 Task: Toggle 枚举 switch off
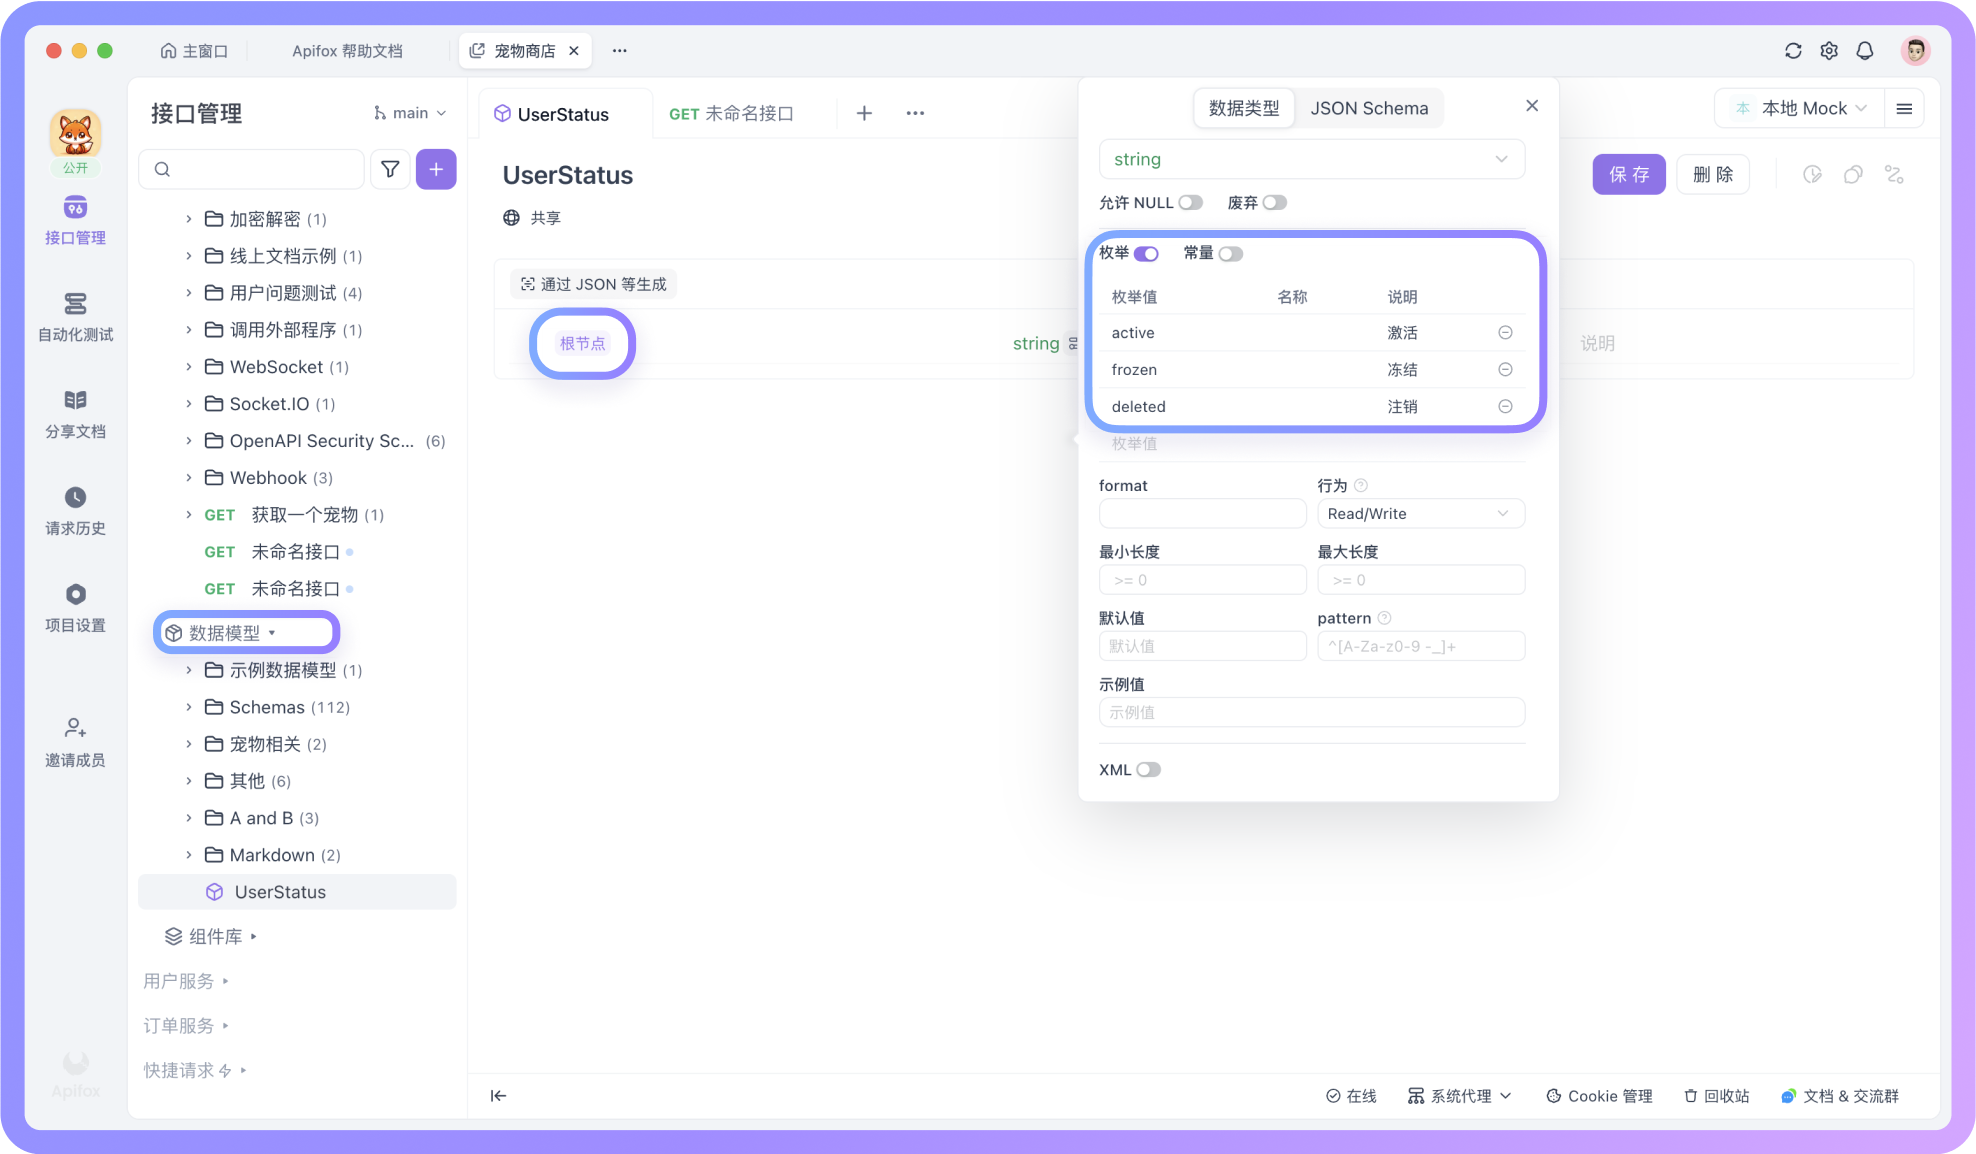point(1146,254)
